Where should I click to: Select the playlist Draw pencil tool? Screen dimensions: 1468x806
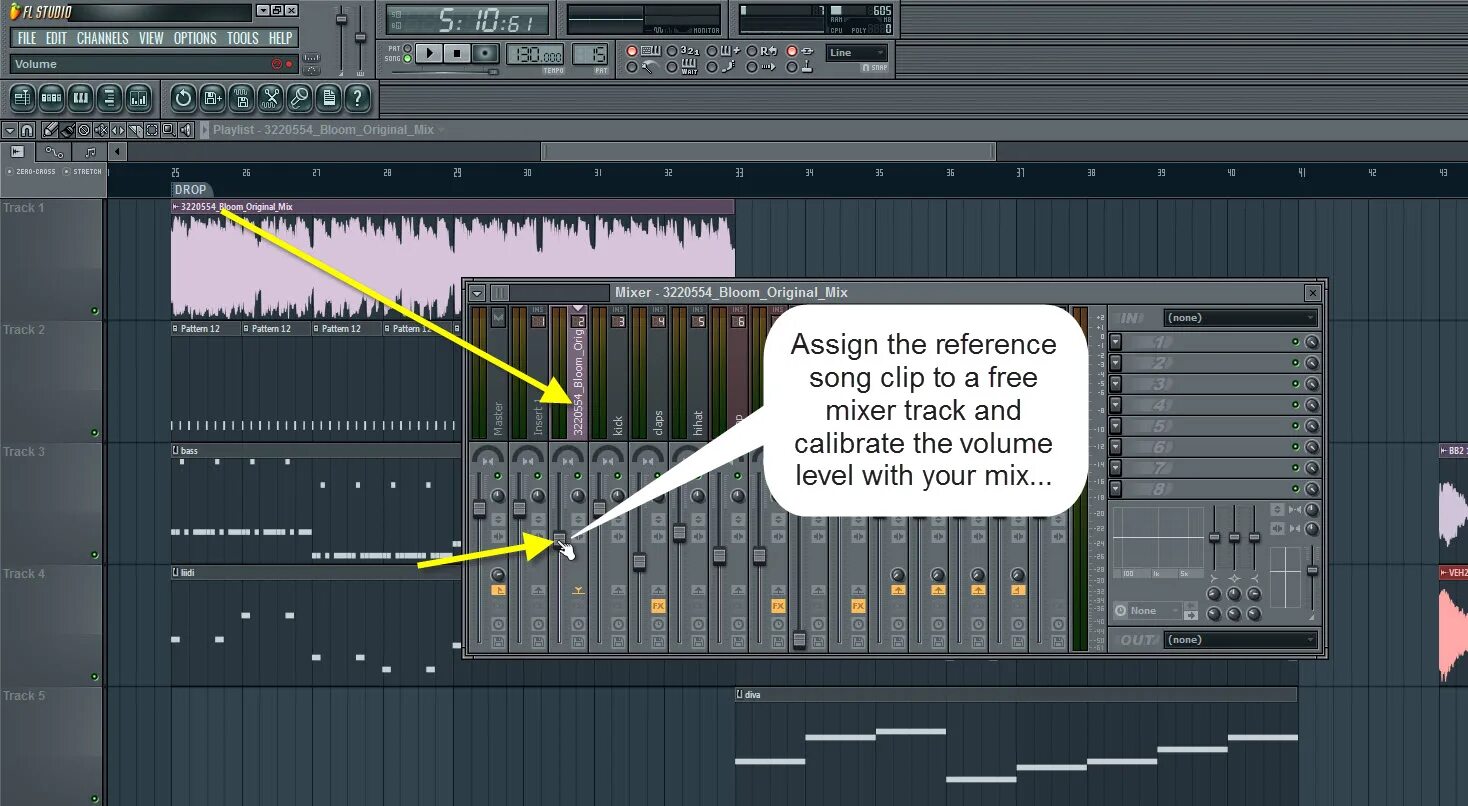click(51, 130)
